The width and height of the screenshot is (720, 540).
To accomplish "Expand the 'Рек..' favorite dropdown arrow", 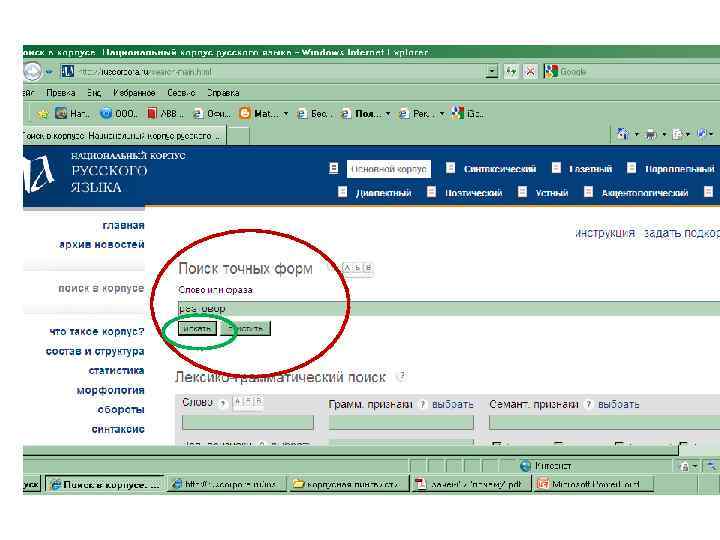I will tap(442, 114).
